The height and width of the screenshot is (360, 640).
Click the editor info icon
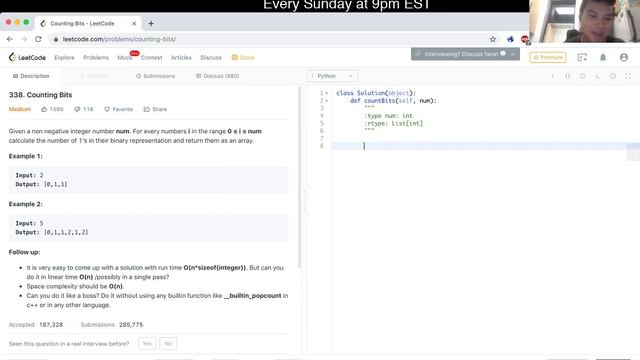pos(552,76)
